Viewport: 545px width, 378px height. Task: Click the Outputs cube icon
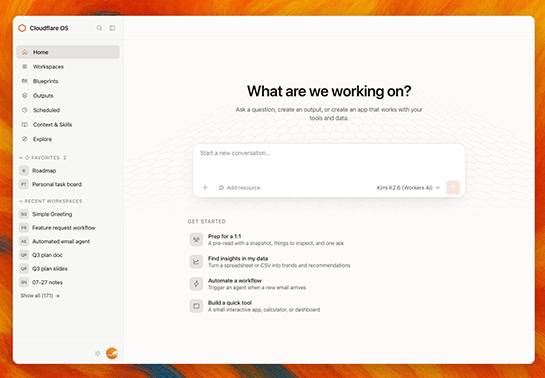point(25,96)
